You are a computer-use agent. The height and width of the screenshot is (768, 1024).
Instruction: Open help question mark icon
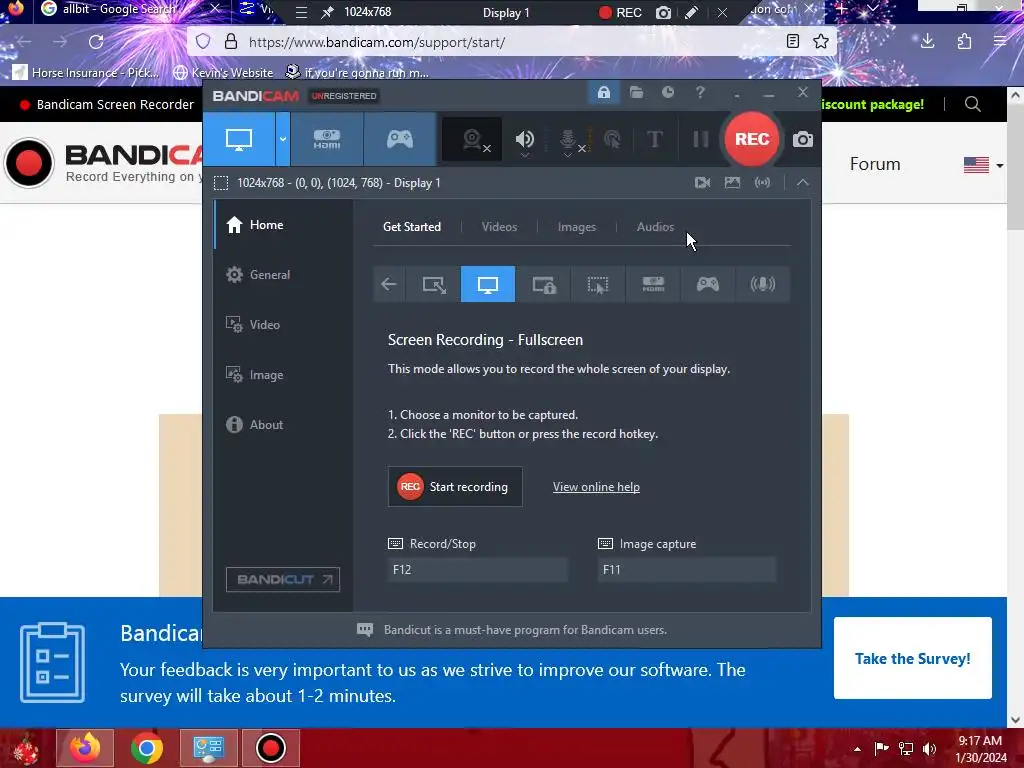coord(700,93)
